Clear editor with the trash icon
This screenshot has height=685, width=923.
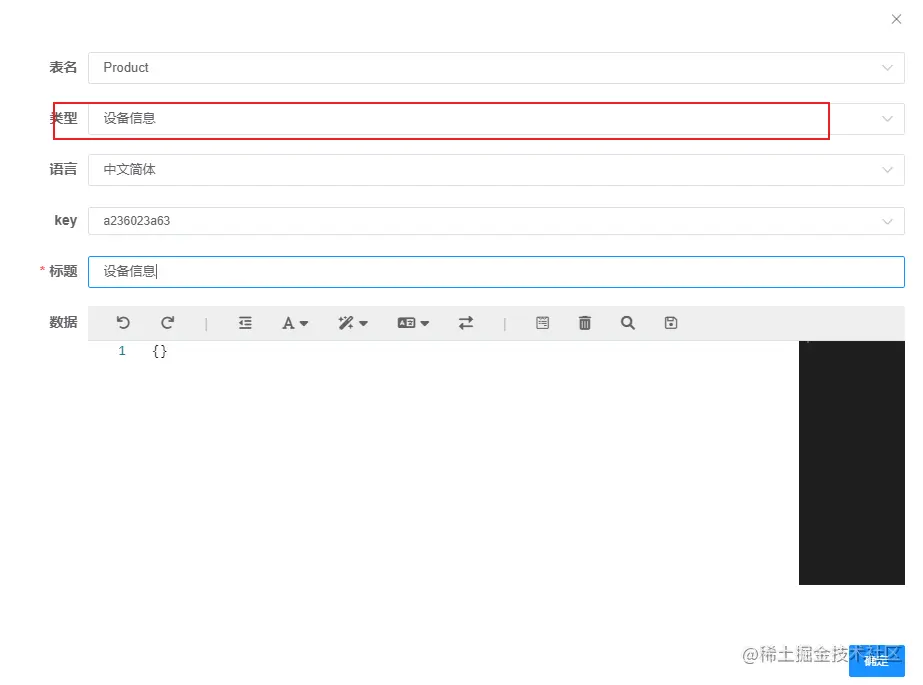pos(585,322)
